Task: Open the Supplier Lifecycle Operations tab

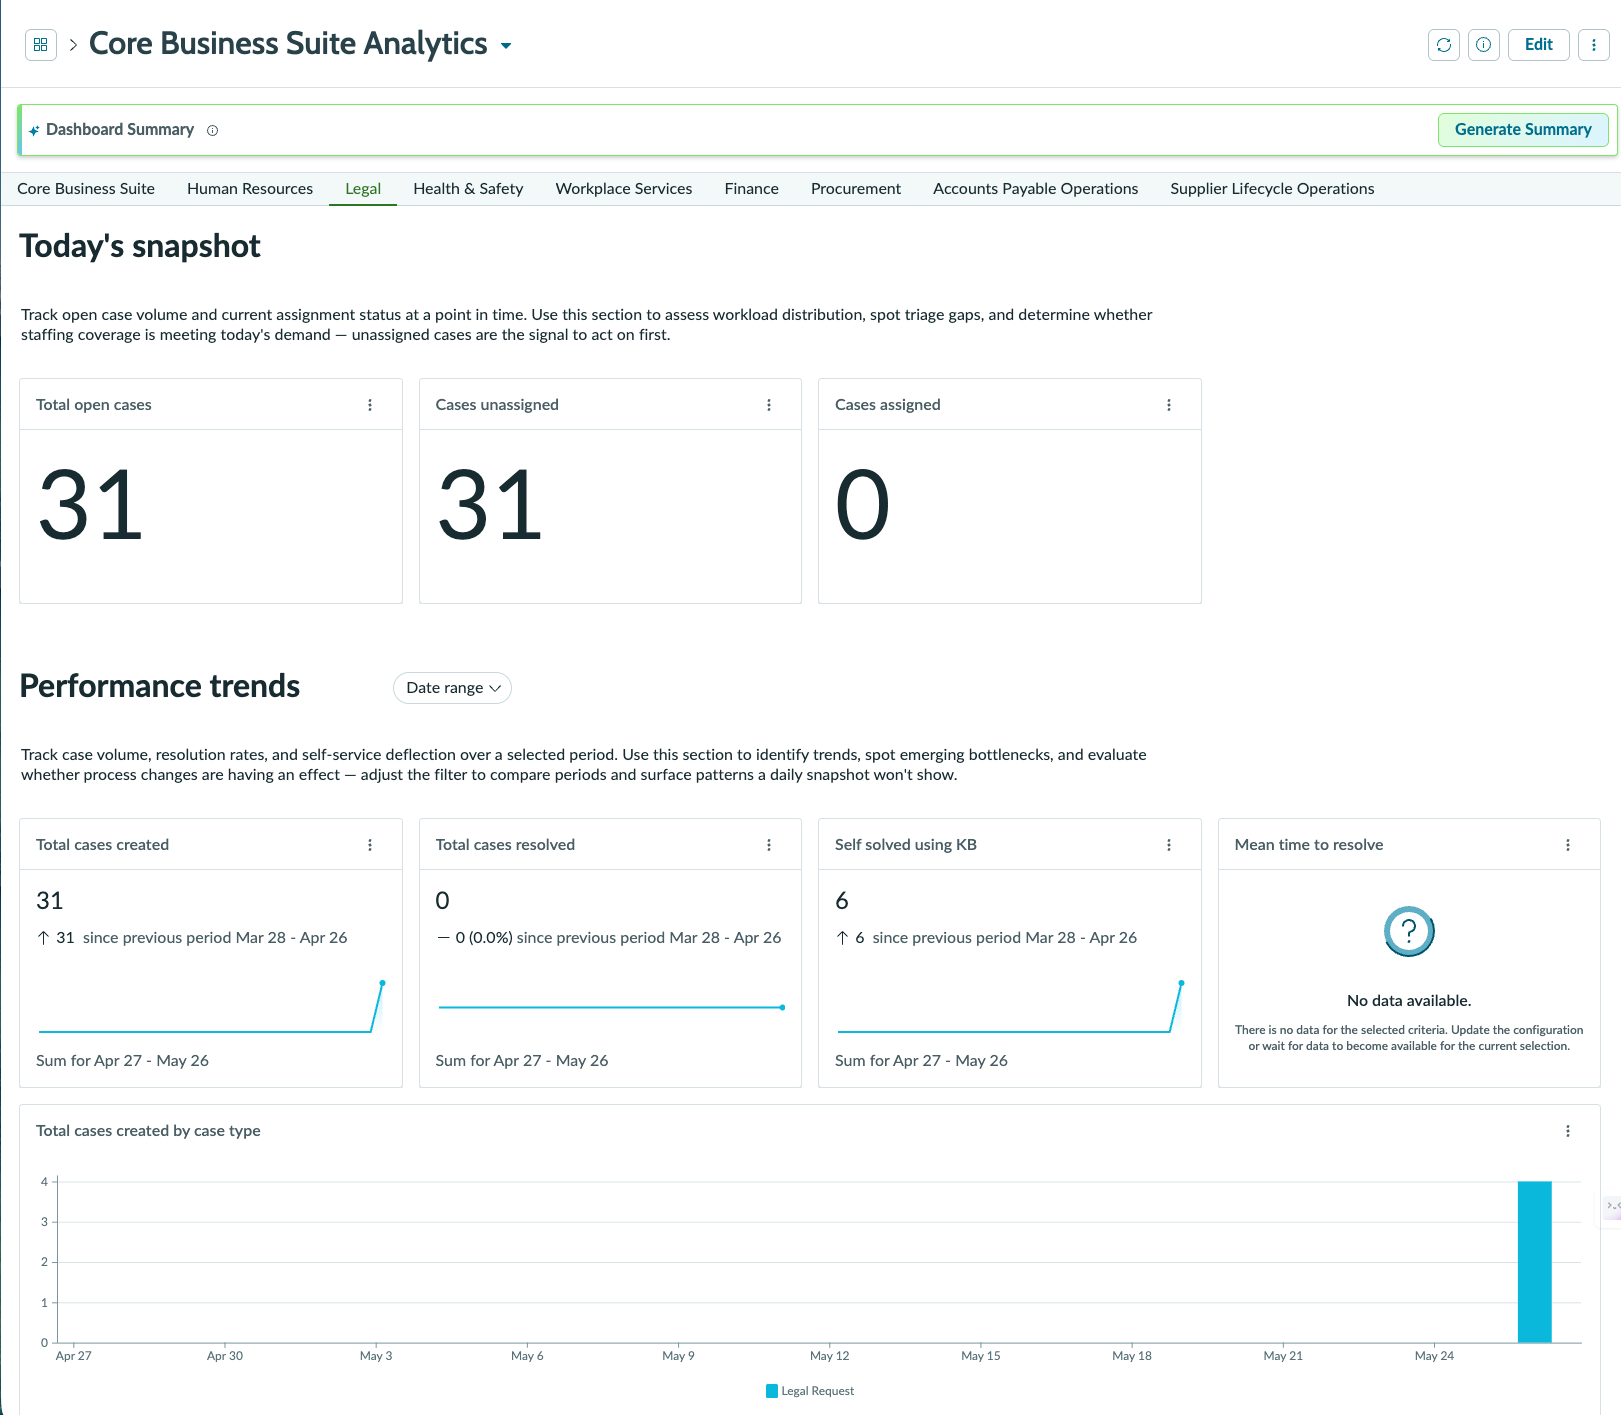Action: coord(1272,189)
